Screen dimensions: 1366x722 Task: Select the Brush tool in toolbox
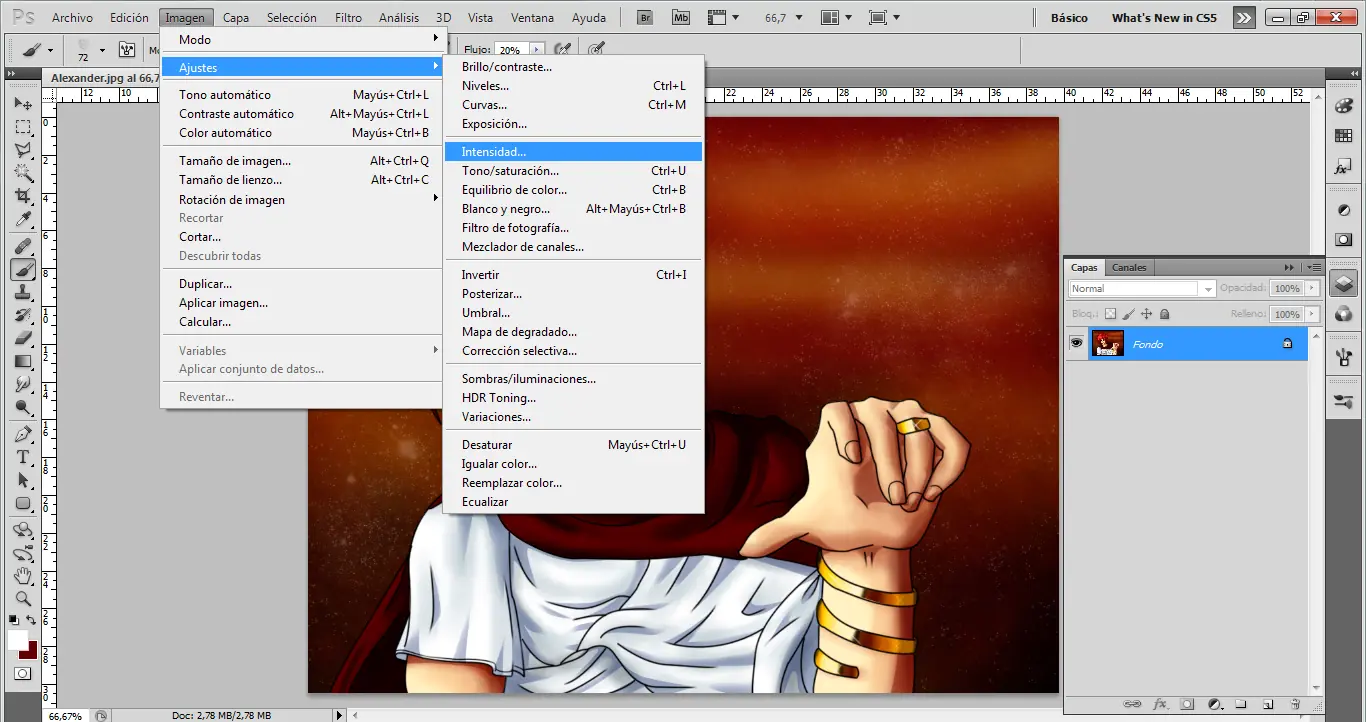[23, 270]
